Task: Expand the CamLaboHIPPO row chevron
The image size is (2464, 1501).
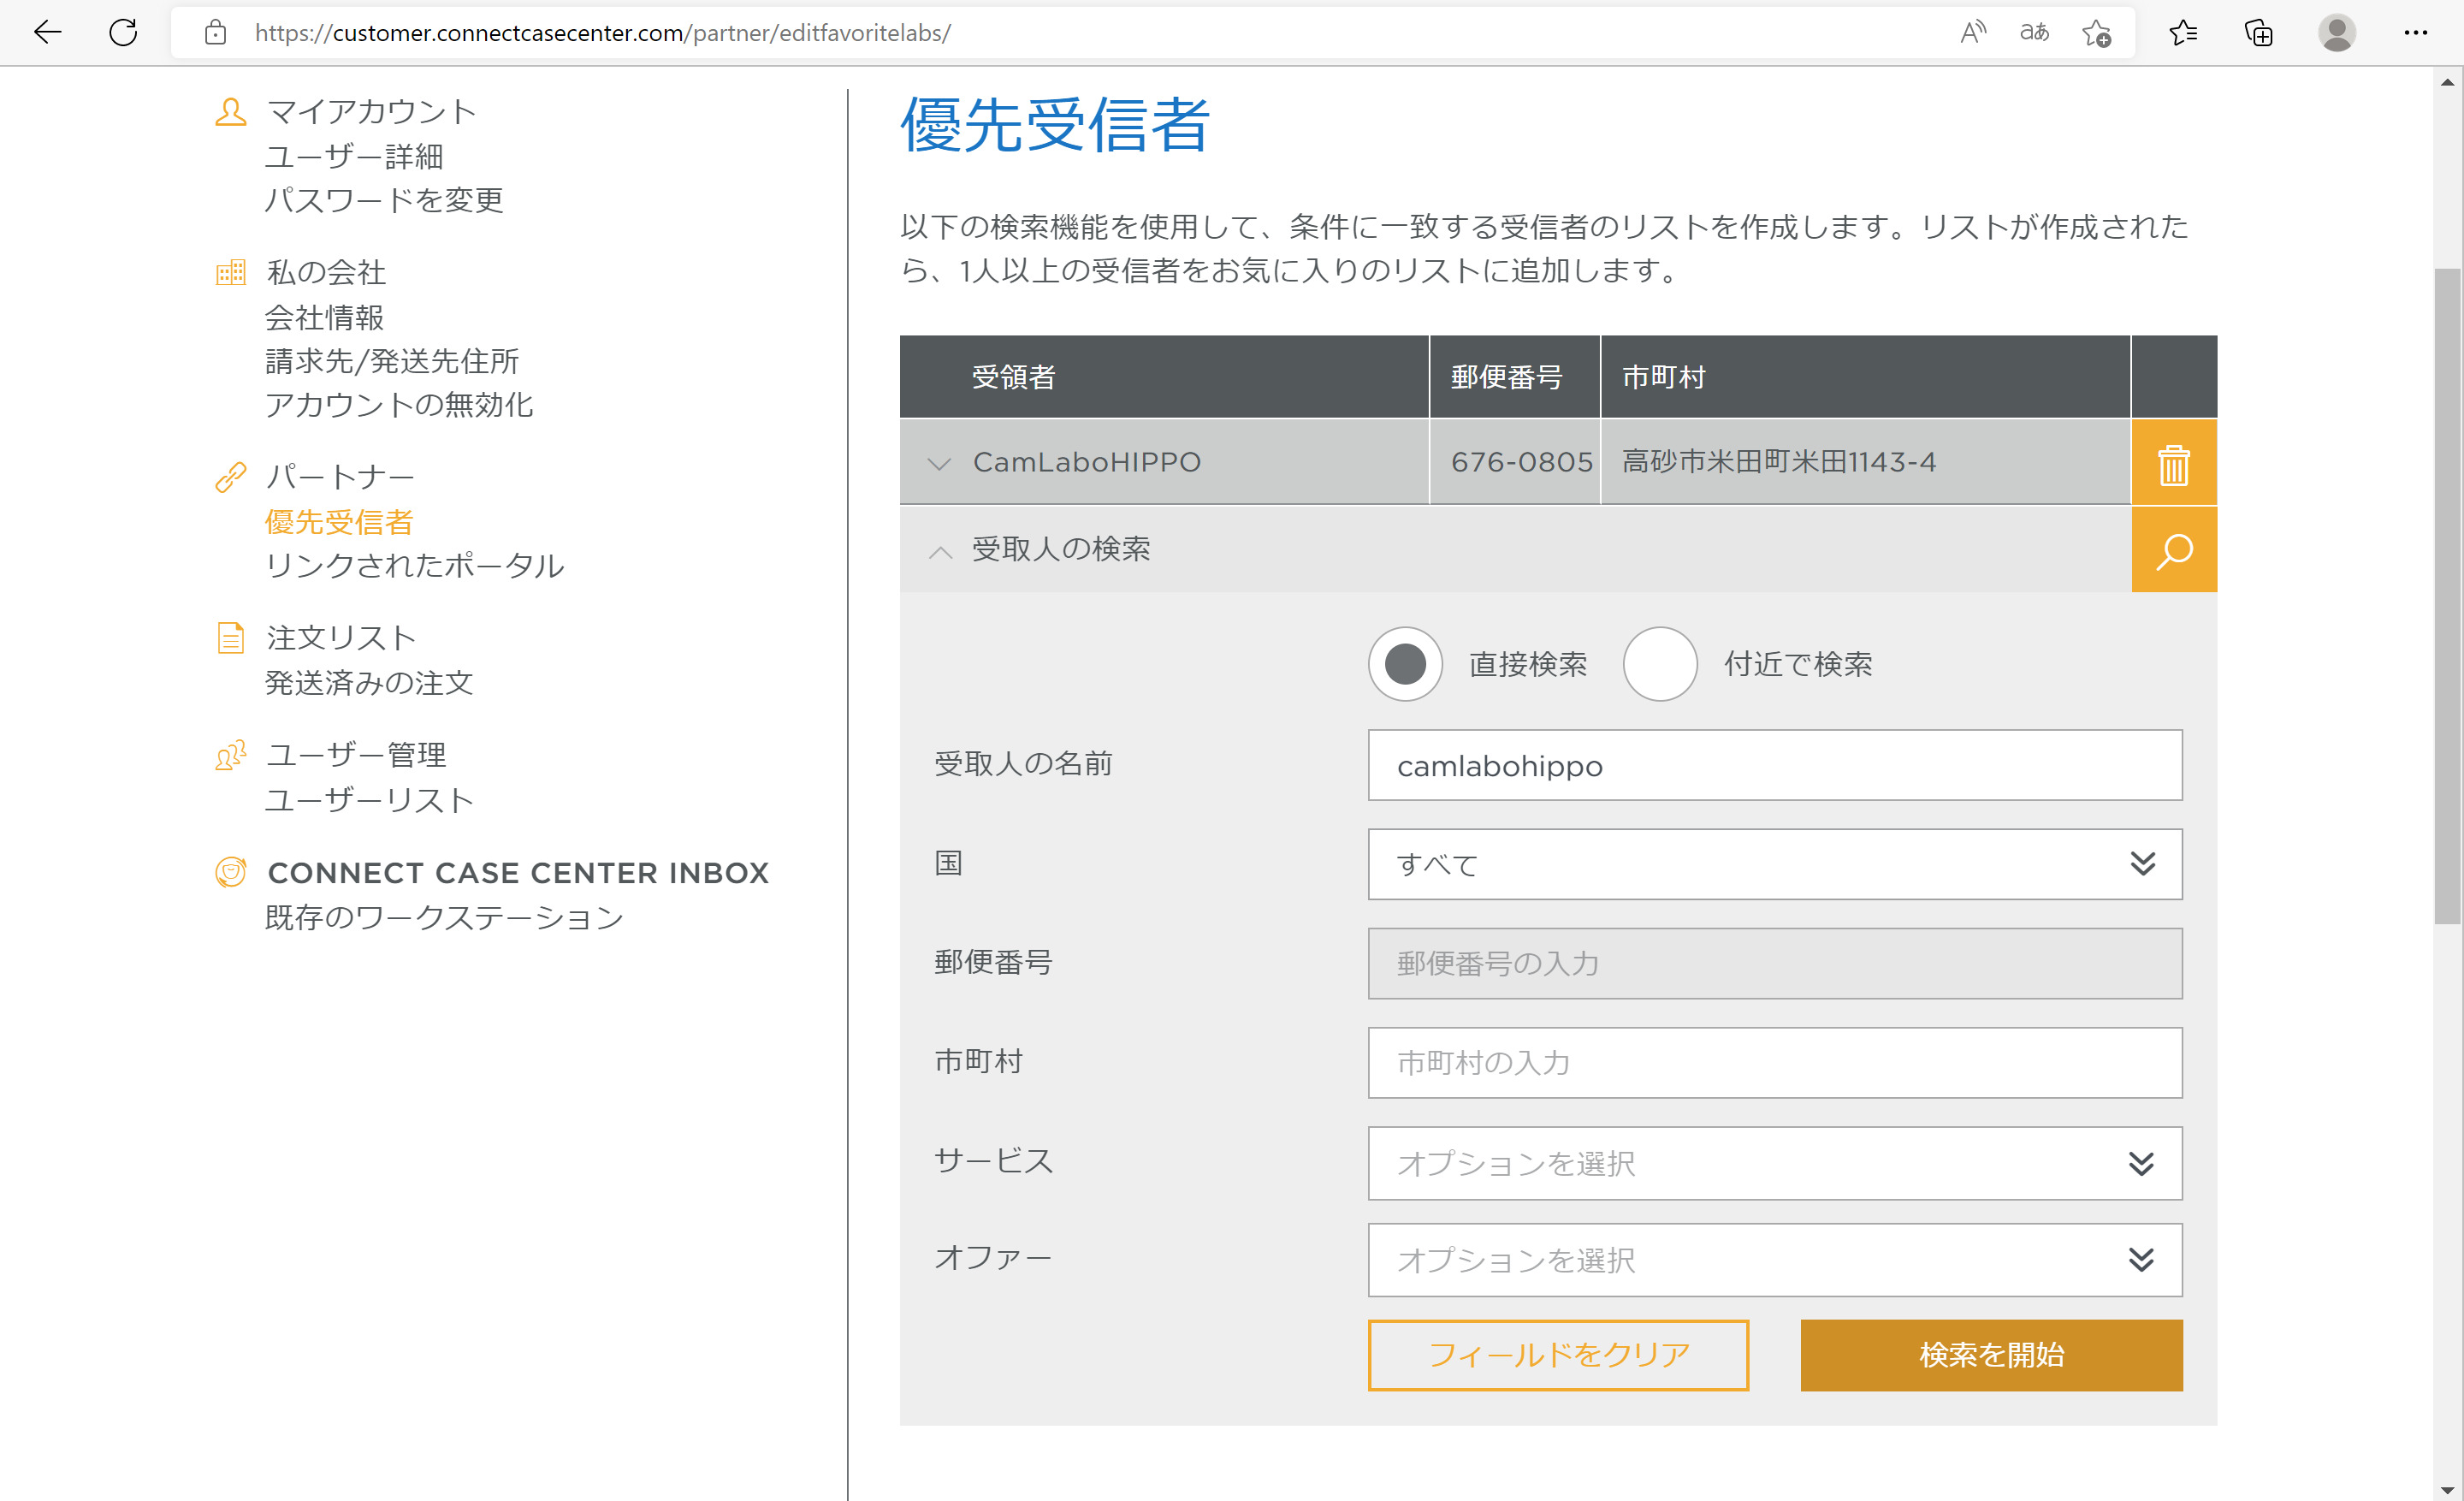Action: coord(938,463)
